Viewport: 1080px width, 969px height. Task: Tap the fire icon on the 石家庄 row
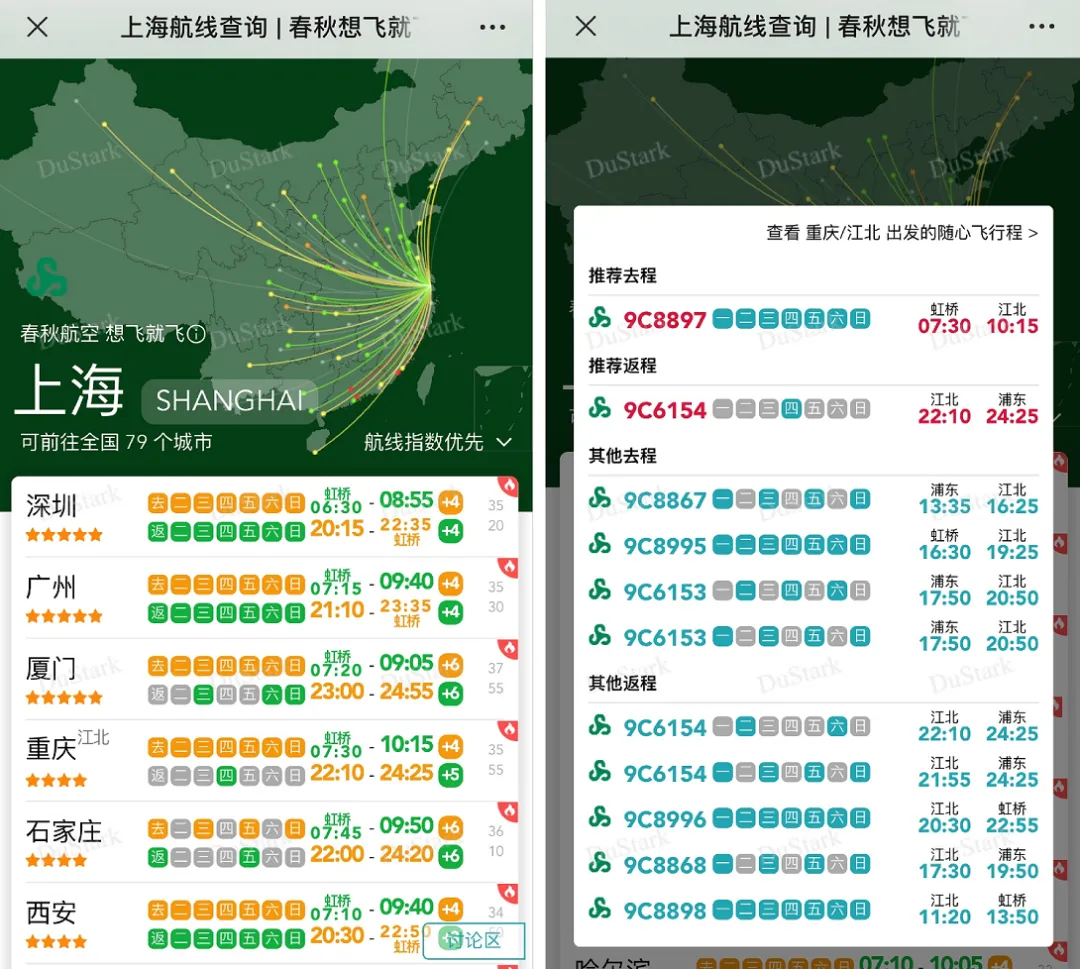click(x=509, y=811)
